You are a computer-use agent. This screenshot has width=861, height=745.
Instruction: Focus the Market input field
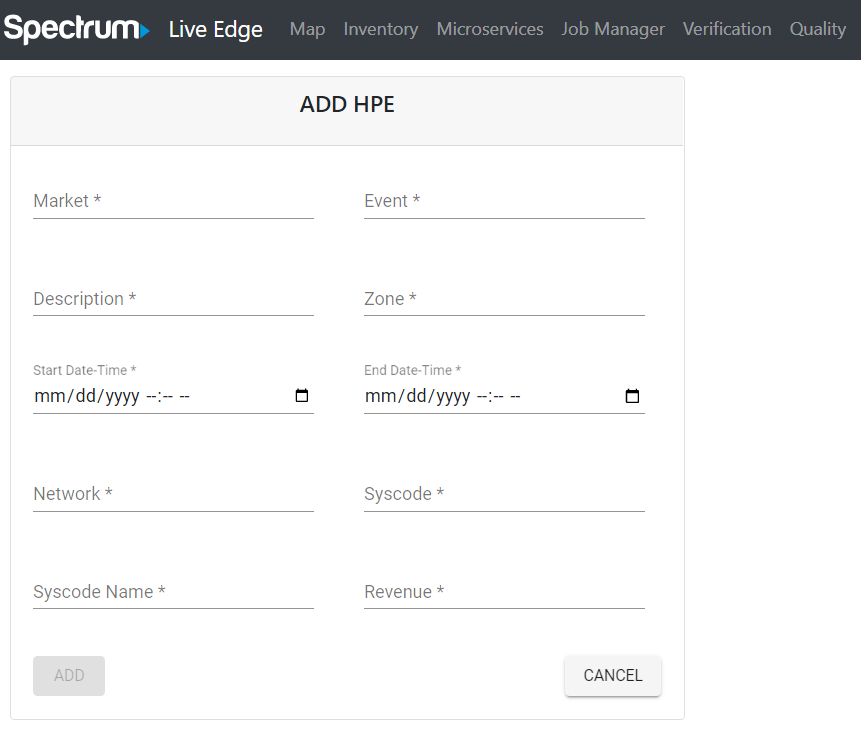pos(173,201)
